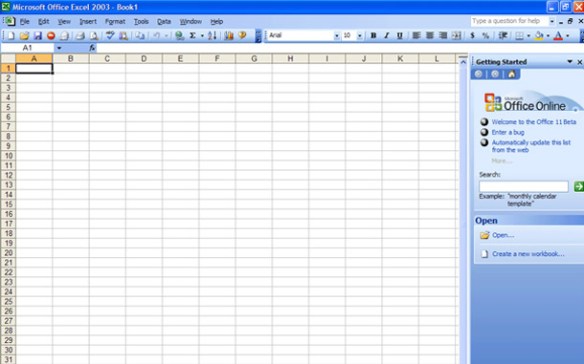
Task: Click 'Create a new workbook...' link
Action: tap(528, 254)
